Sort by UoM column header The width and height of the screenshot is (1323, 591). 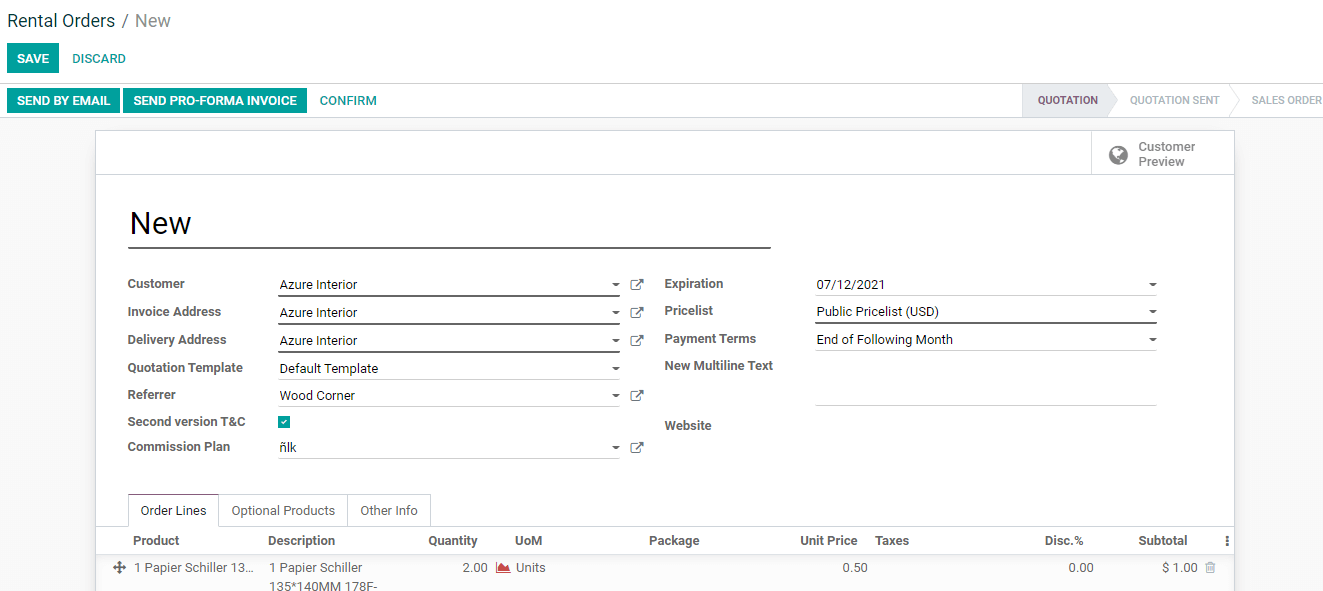(x=528, y=541)
